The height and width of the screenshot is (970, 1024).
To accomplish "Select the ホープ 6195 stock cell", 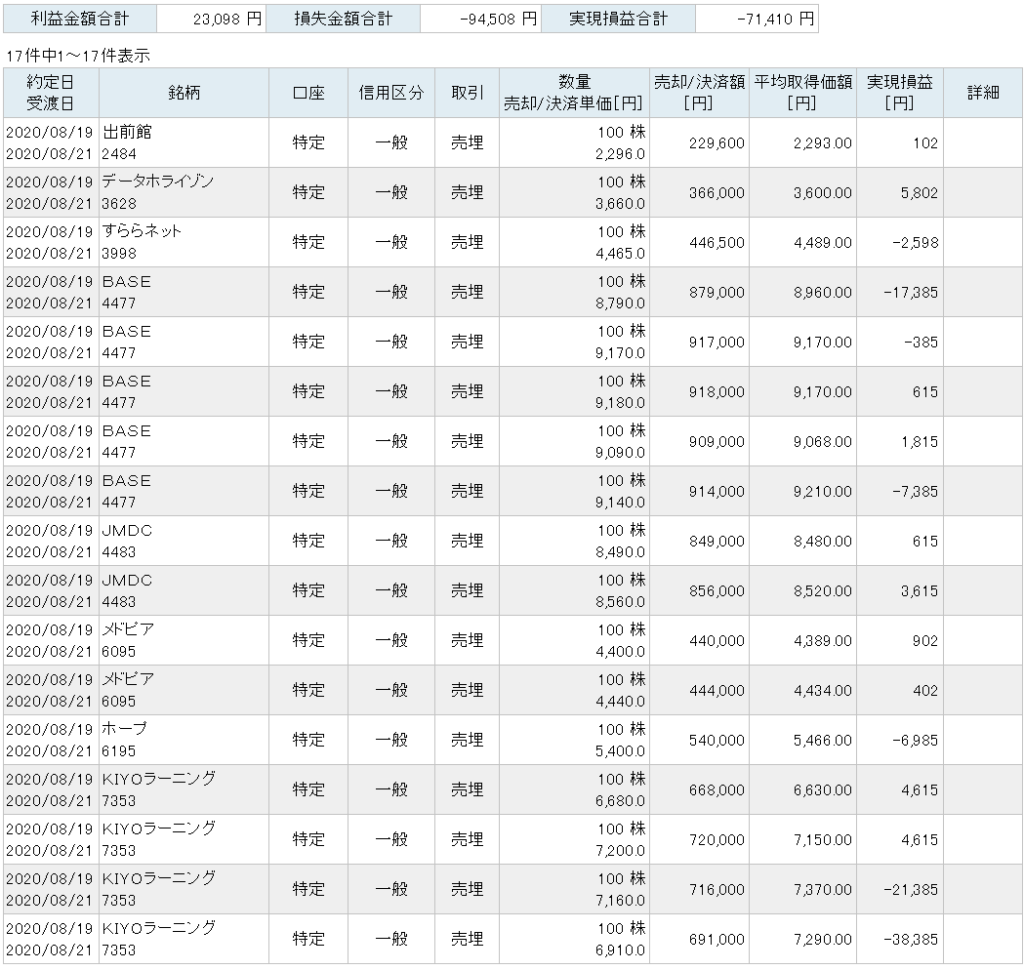I will pos(184,740).
